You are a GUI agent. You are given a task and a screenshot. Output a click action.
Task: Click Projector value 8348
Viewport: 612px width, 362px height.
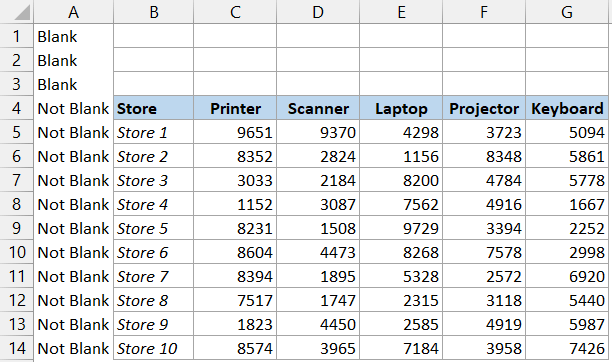(x=484, y=156)
